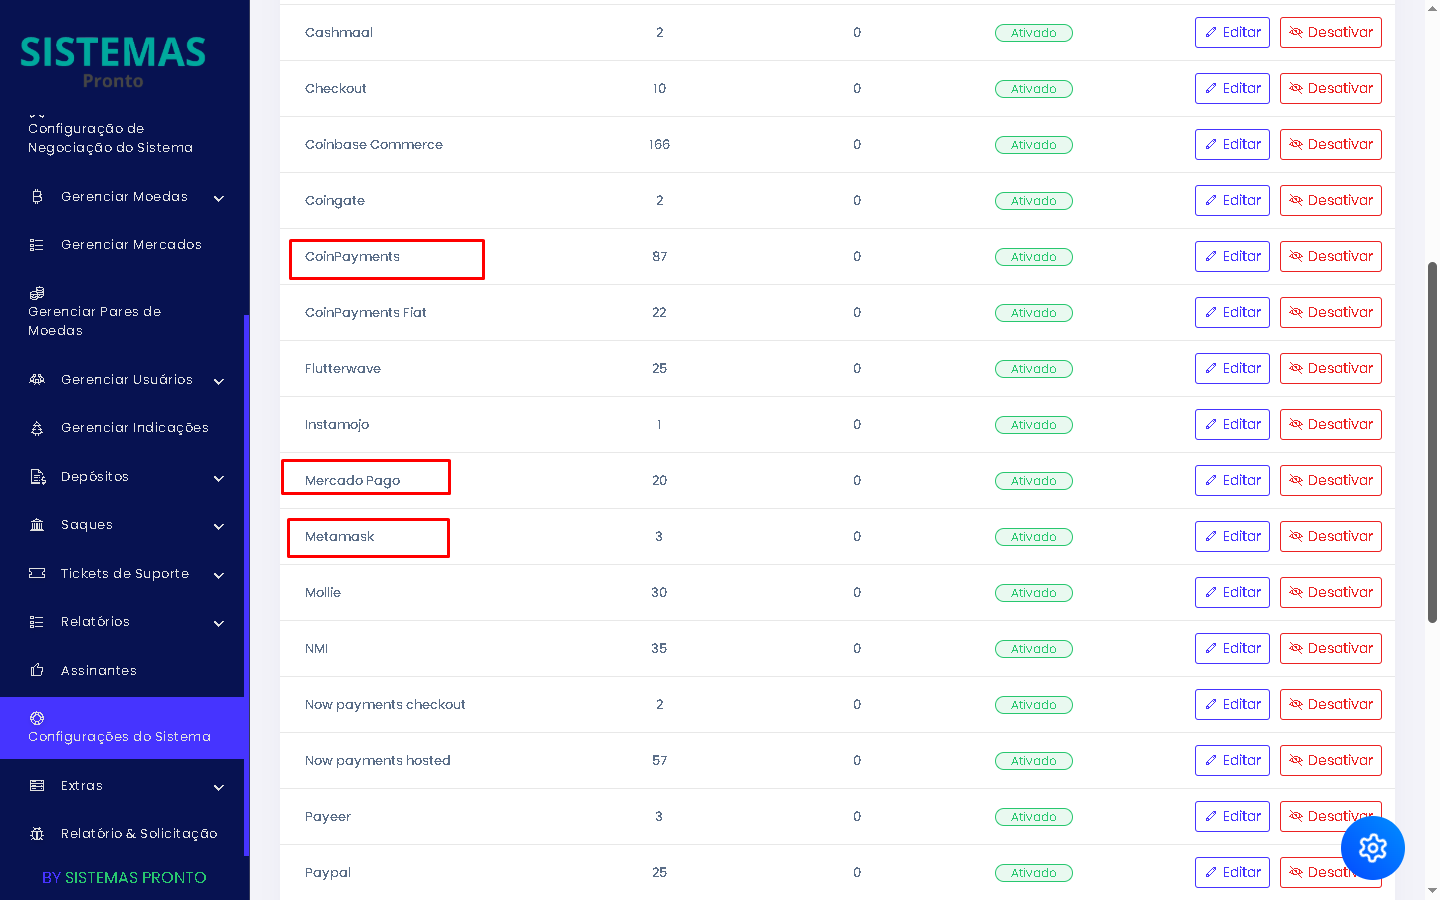The width and height of the screenshot is (1440, 900).
Task: Click the Gerenciar Indicações tree icon
Action: tap(37, 428)
